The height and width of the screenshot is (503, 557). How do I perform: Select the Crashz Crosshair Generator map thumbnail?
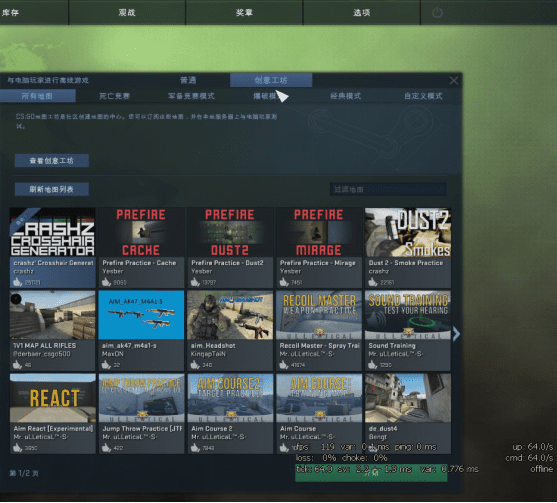point(53,232)
